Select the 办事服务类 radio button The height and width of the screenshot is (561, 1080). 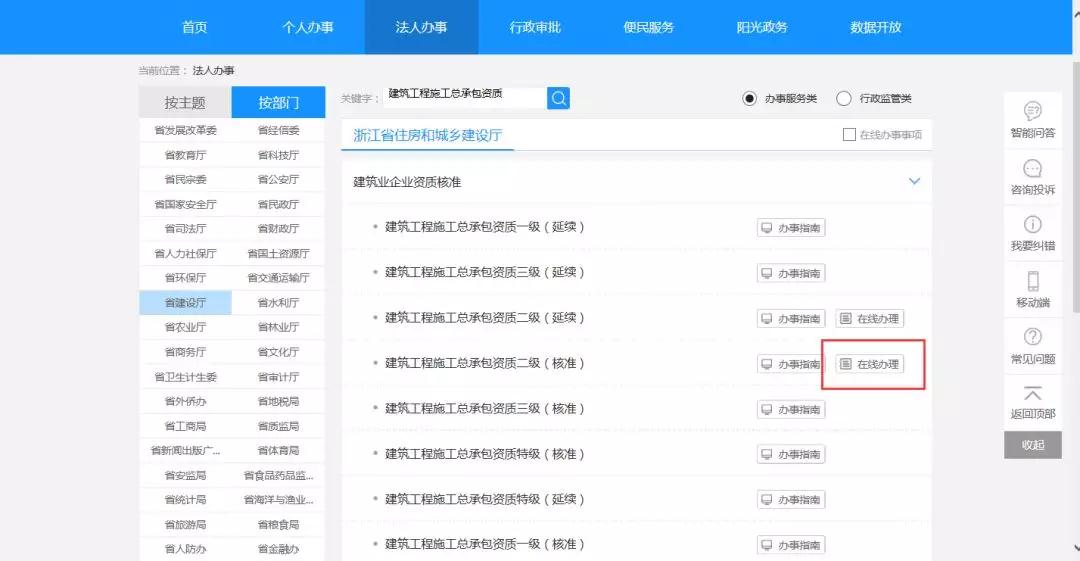pyautogui.click(x=750, y=98)
